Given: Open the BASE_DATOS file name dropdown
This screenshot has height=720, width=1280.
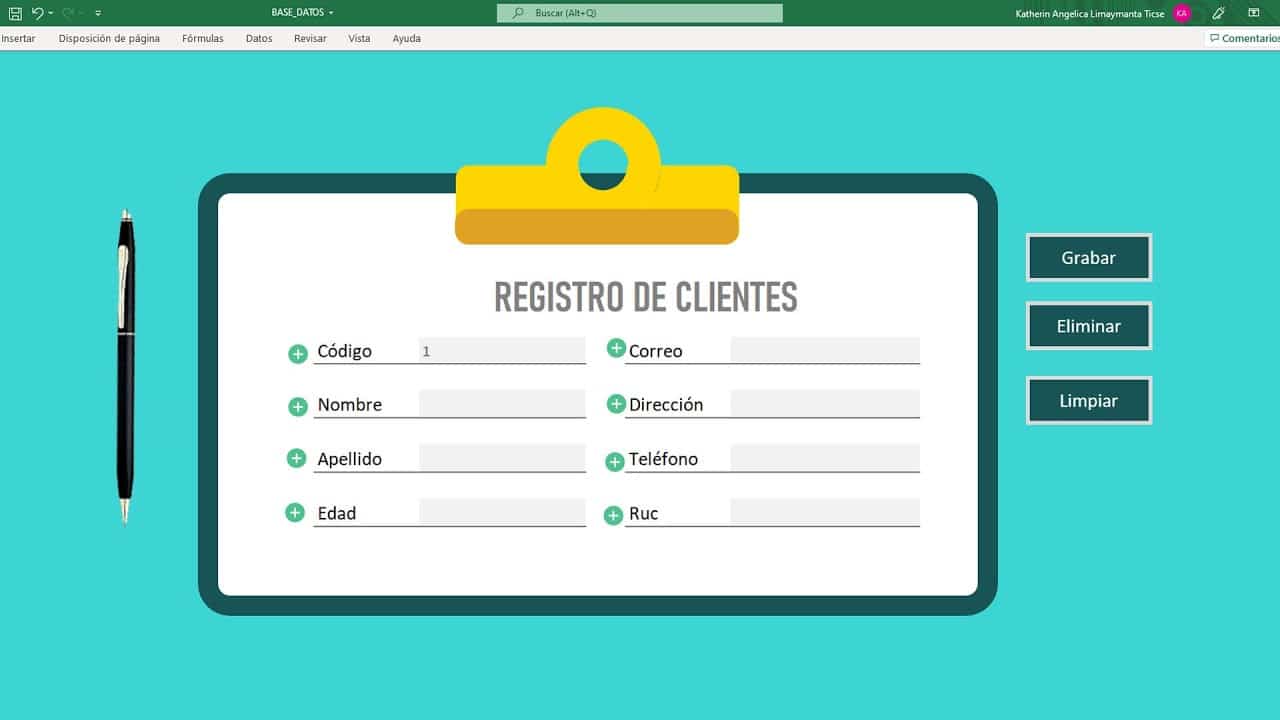Looking at the screenshot, I should (x=302, y=13).
